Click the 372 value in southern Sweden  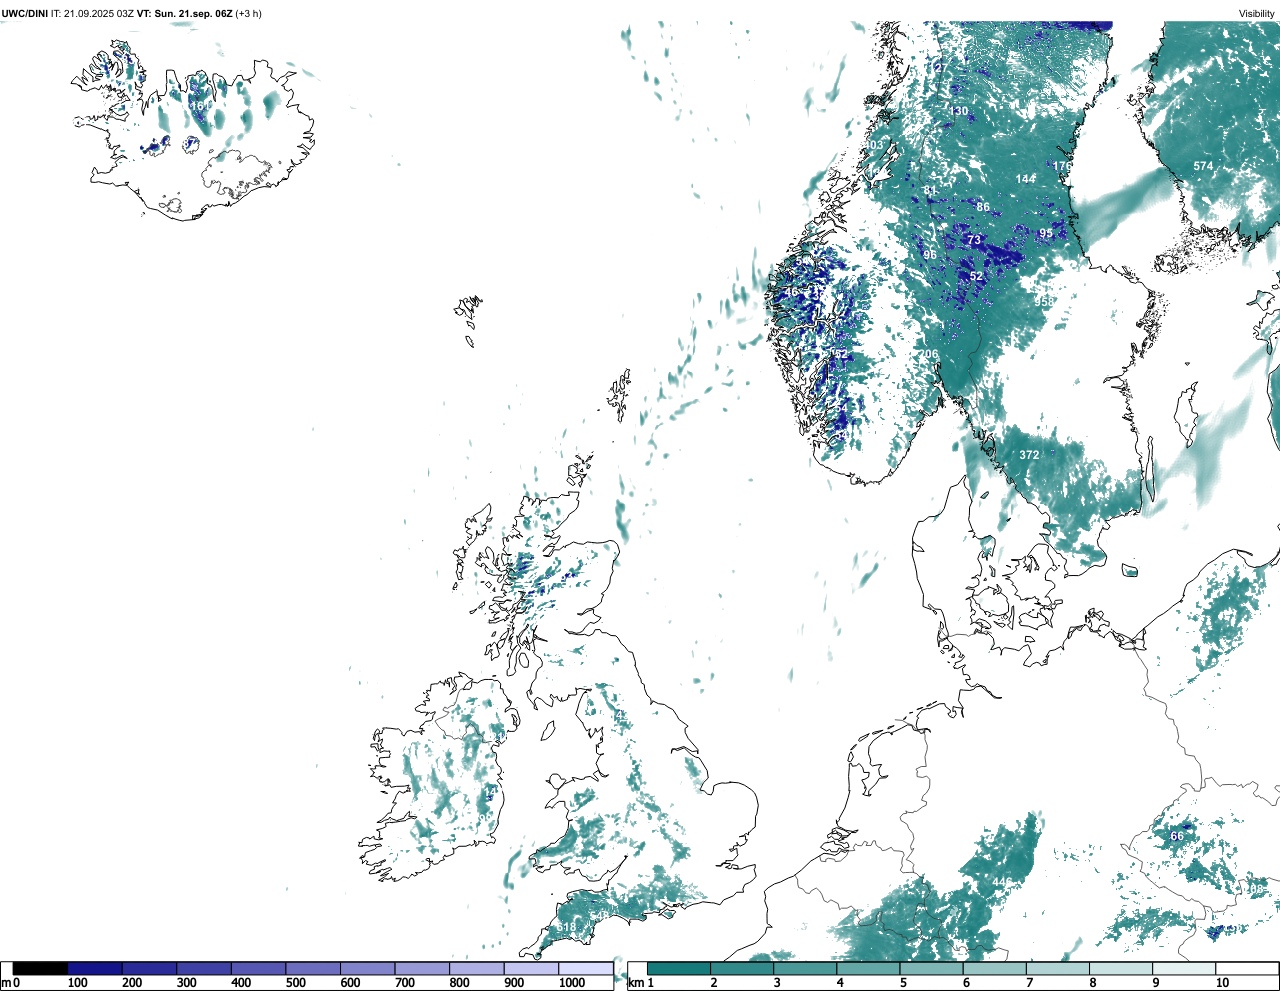(x=1029, y=455)
